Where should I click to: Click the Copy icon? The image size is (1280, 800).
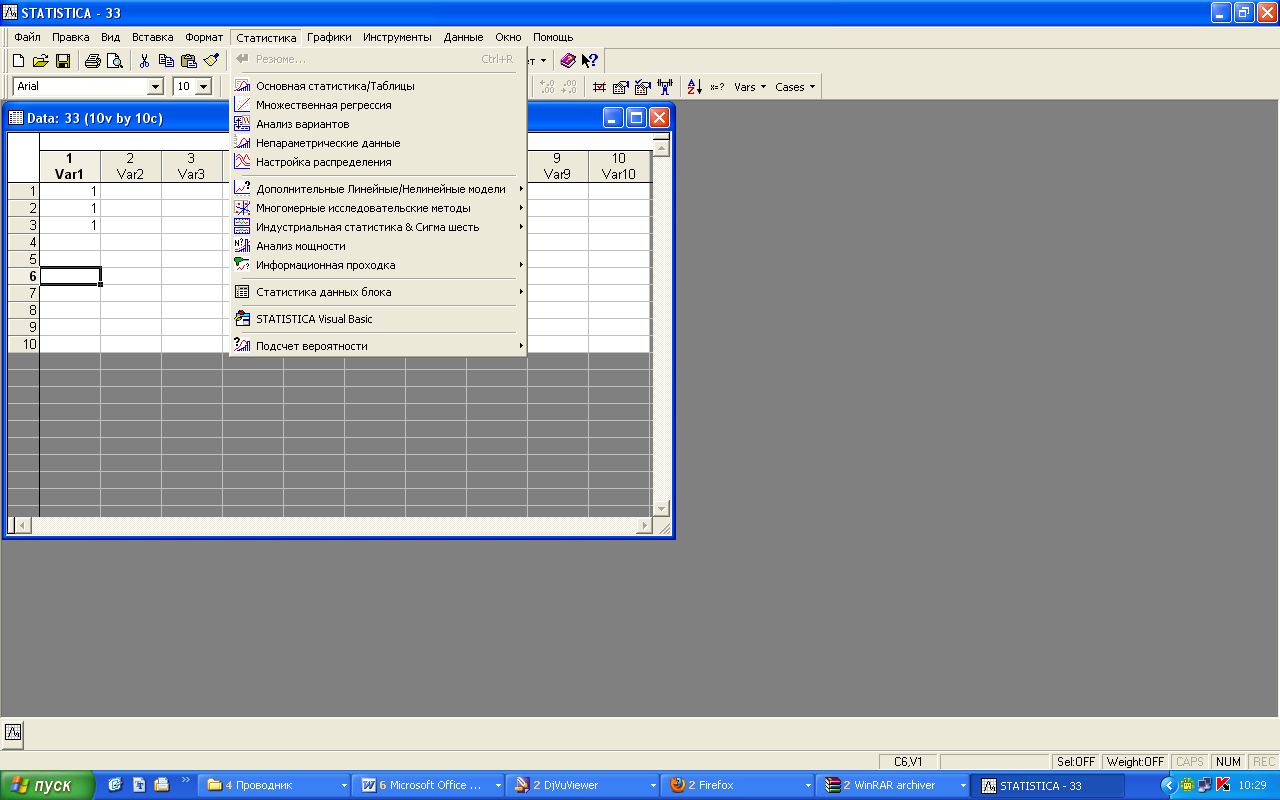coord(167,61)
